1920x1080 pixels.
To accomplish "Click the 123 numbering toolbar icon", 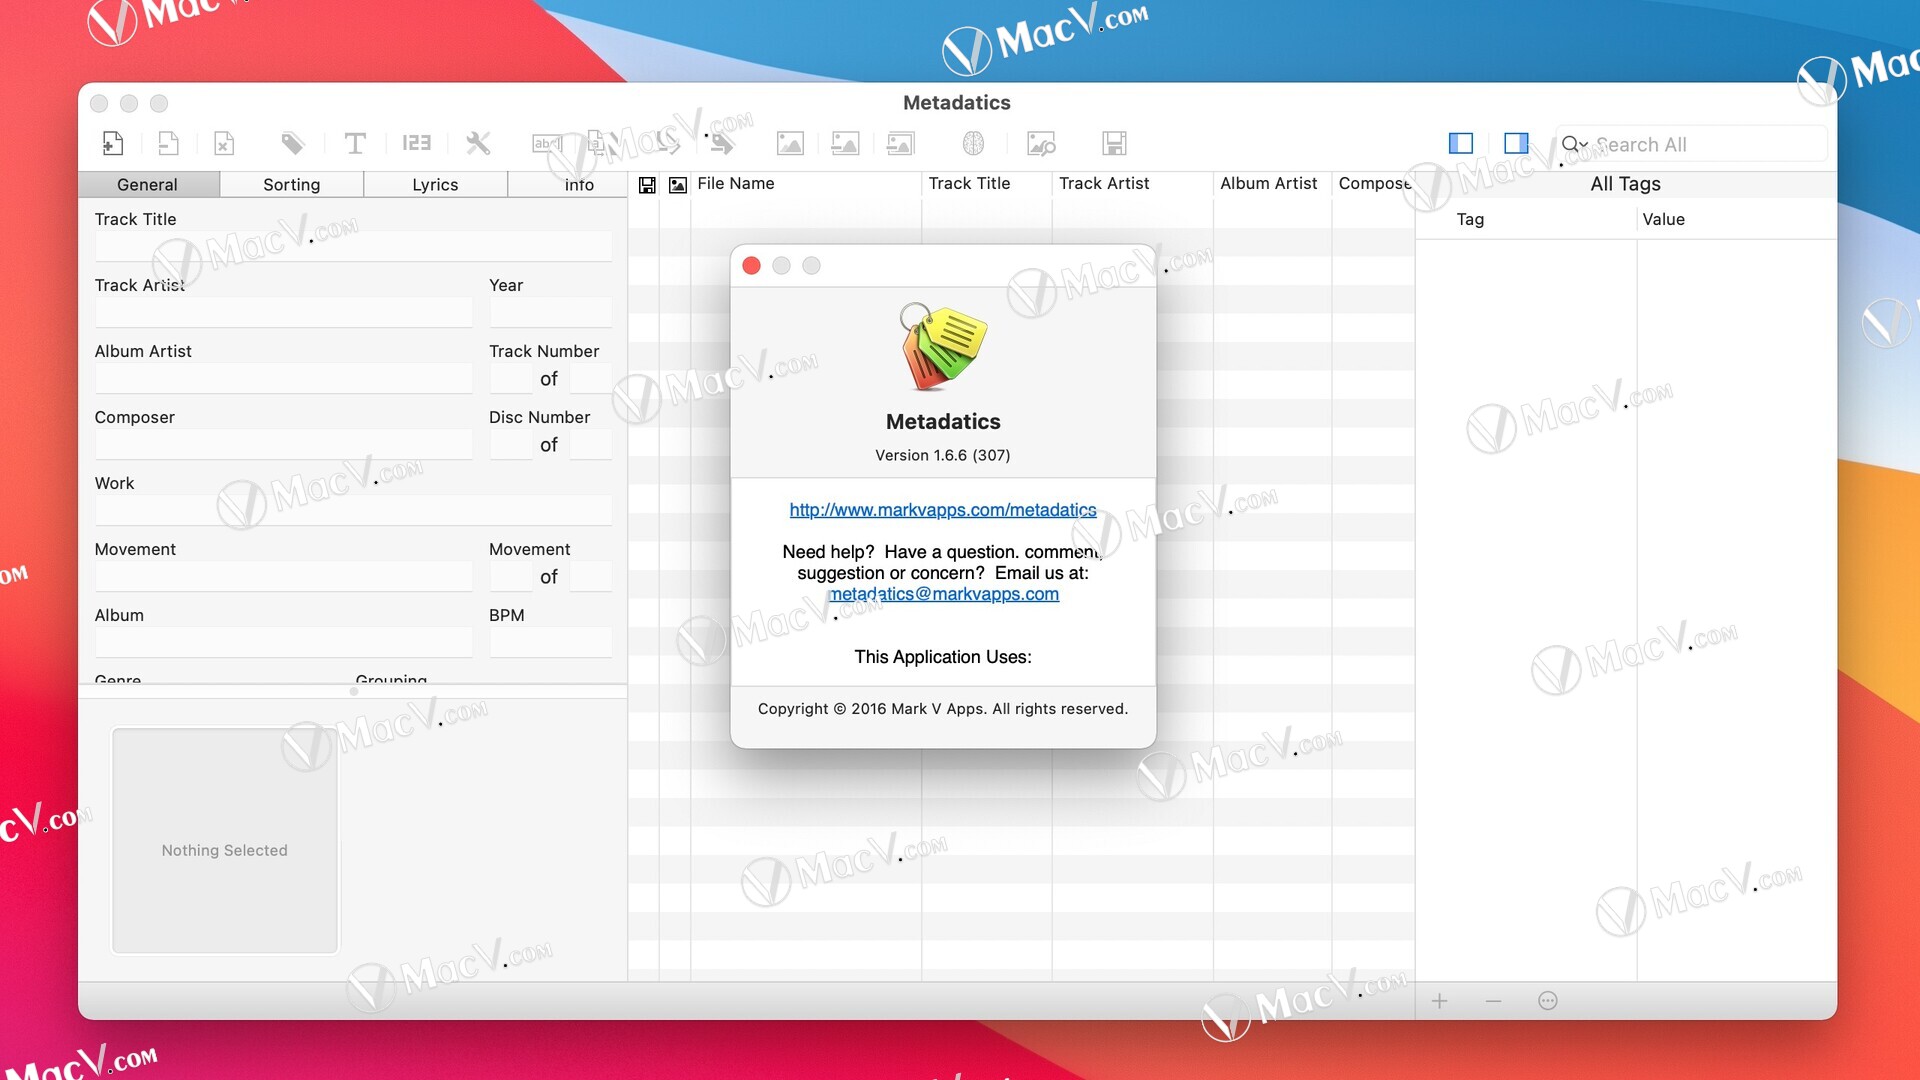I will (416, 144).
